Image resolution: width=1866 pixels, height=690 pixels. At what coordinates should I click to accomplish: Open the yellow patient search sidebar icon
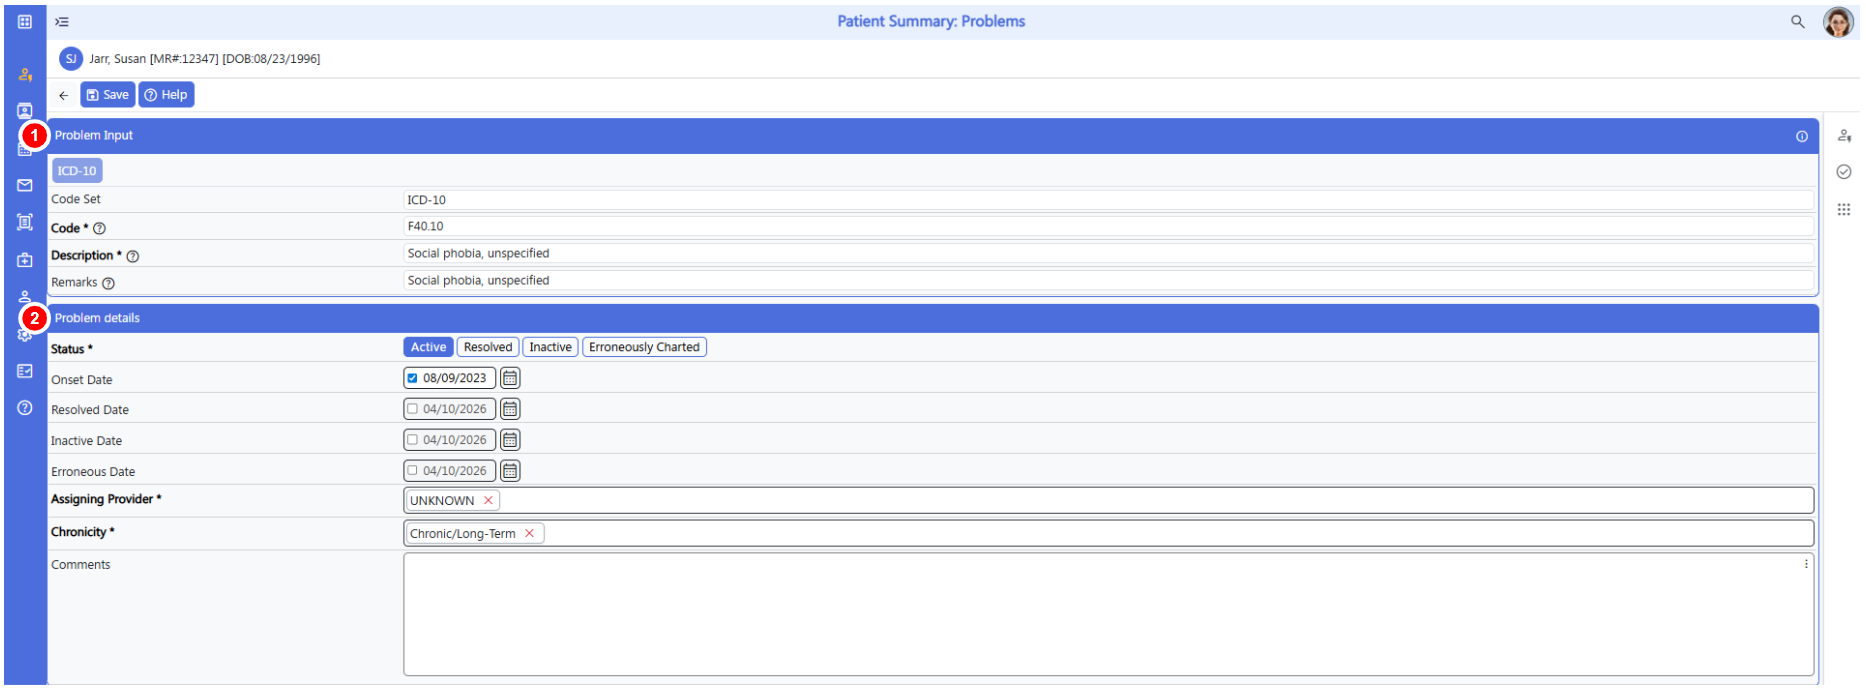coord(25,74)
